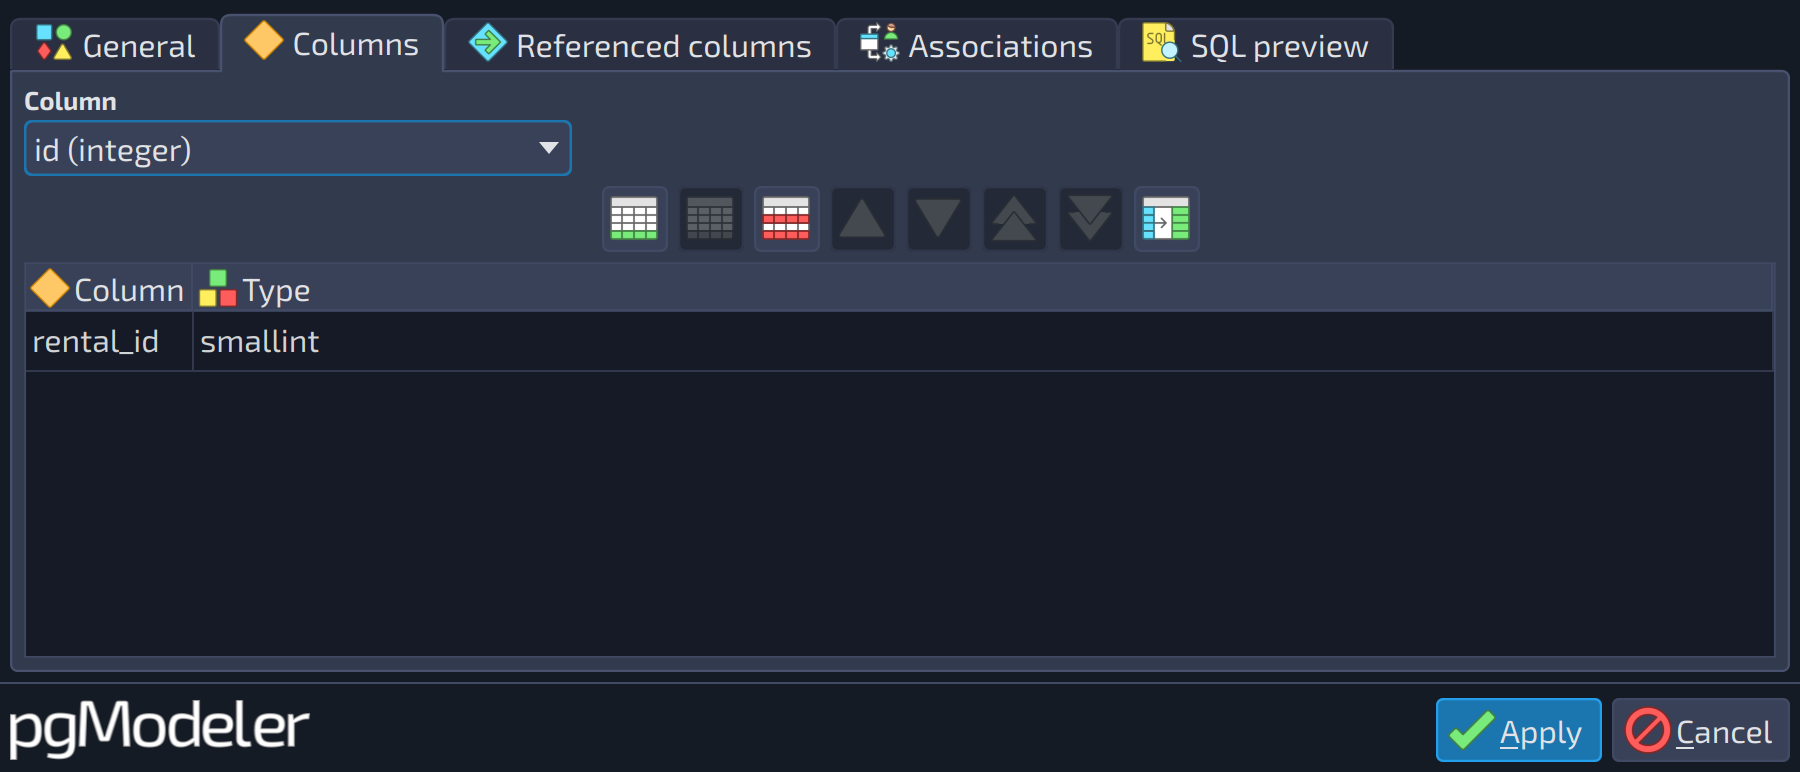The width and height of the screenshot is (1800, 772).
Task: Click the add all columns icon
Action: (x=1166, y=219)
